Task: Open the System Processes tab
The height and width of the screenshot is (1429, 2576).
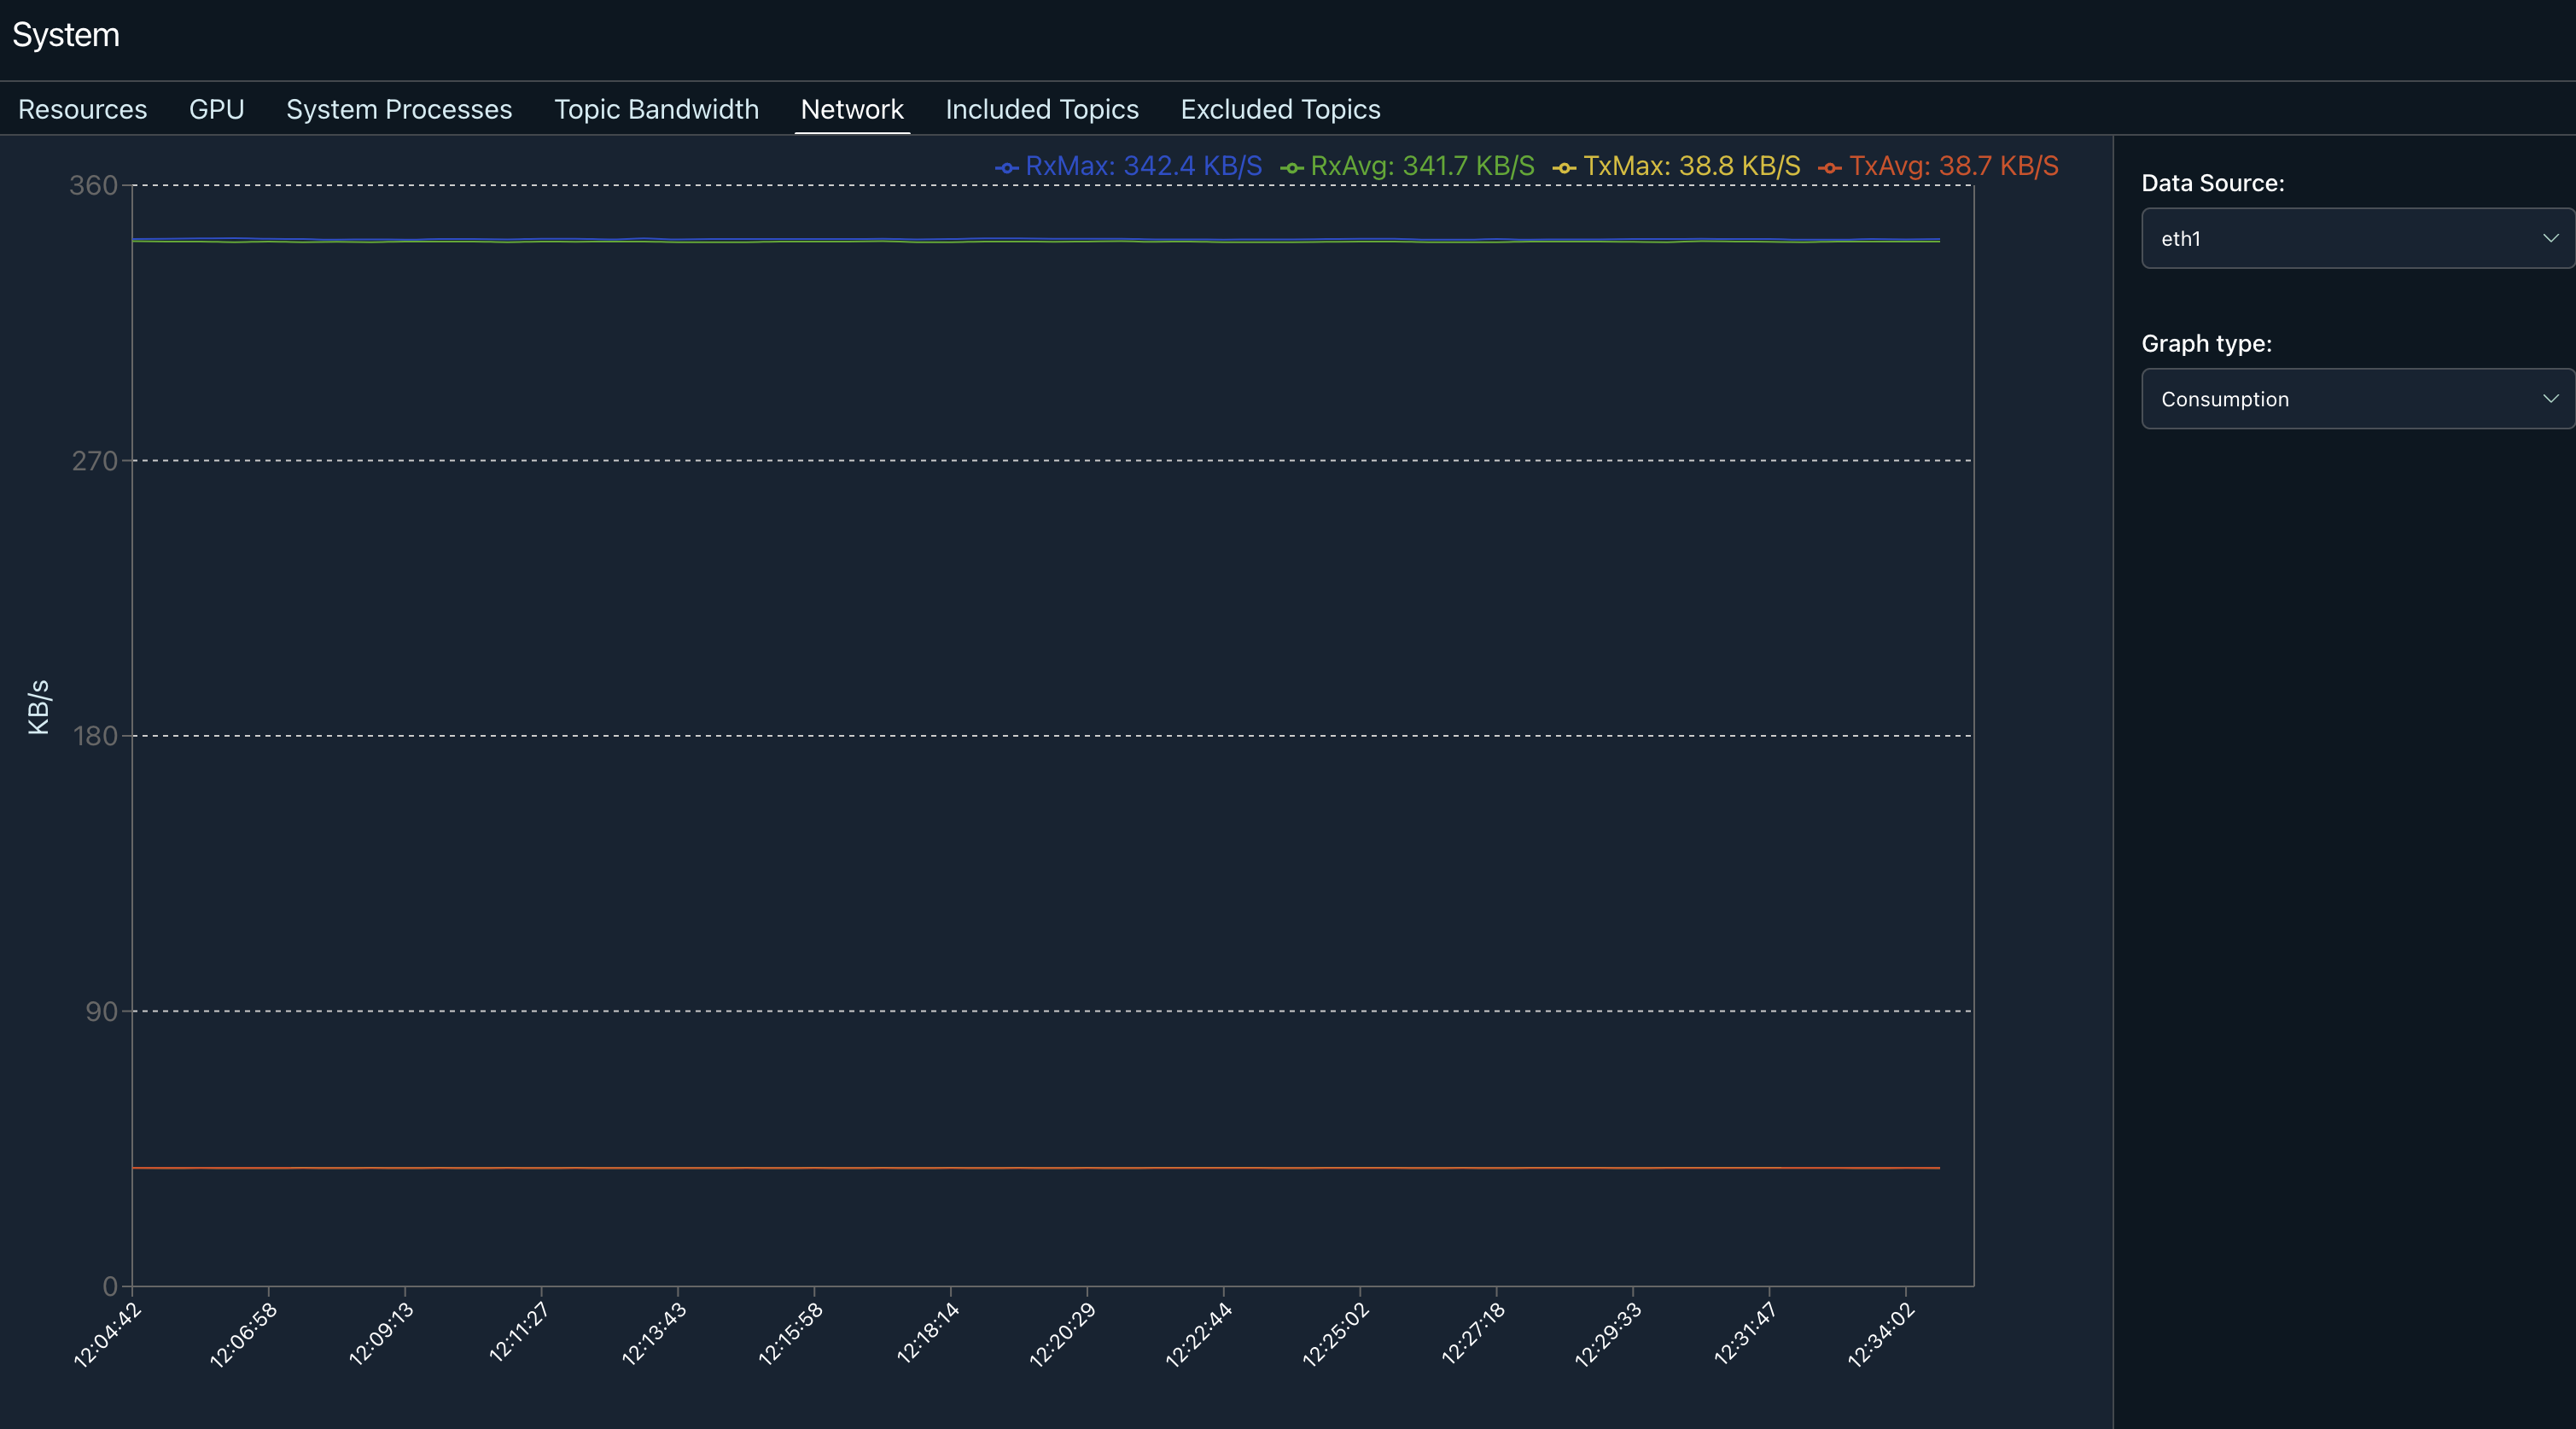Action: coord(399,109)
